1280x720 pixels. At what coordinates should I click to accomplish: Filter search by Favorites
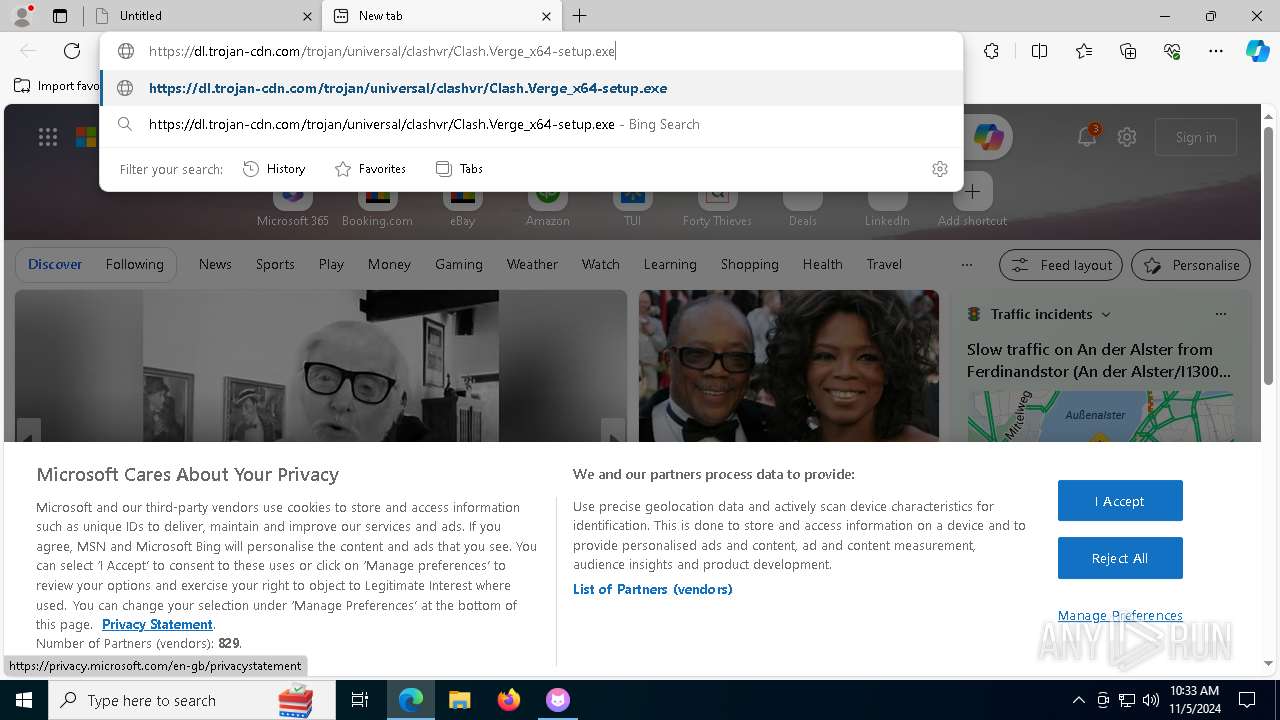coord(370,169)
